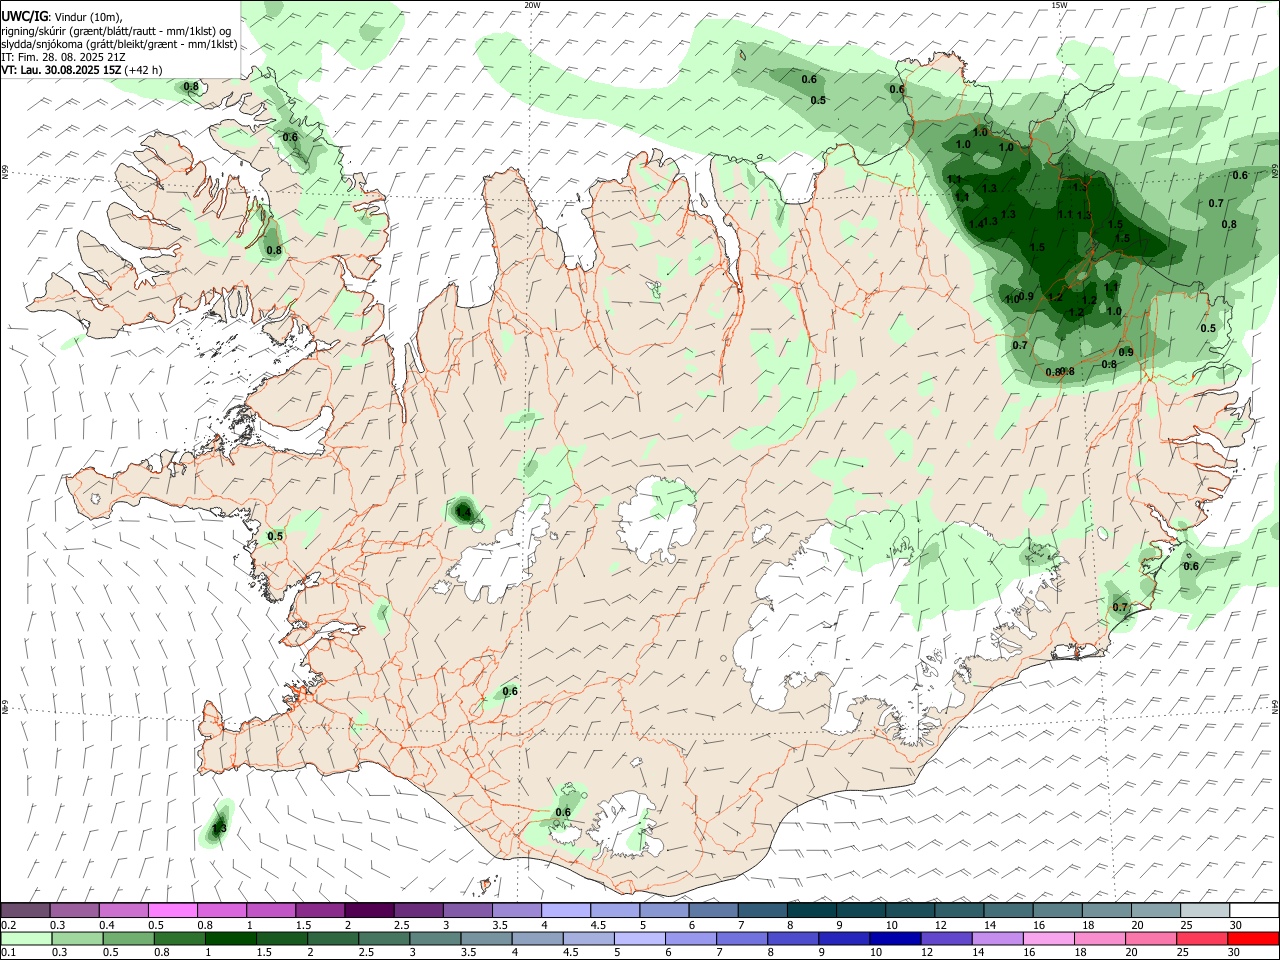Pick the dark teal swatch at 8

coord(811,910)
